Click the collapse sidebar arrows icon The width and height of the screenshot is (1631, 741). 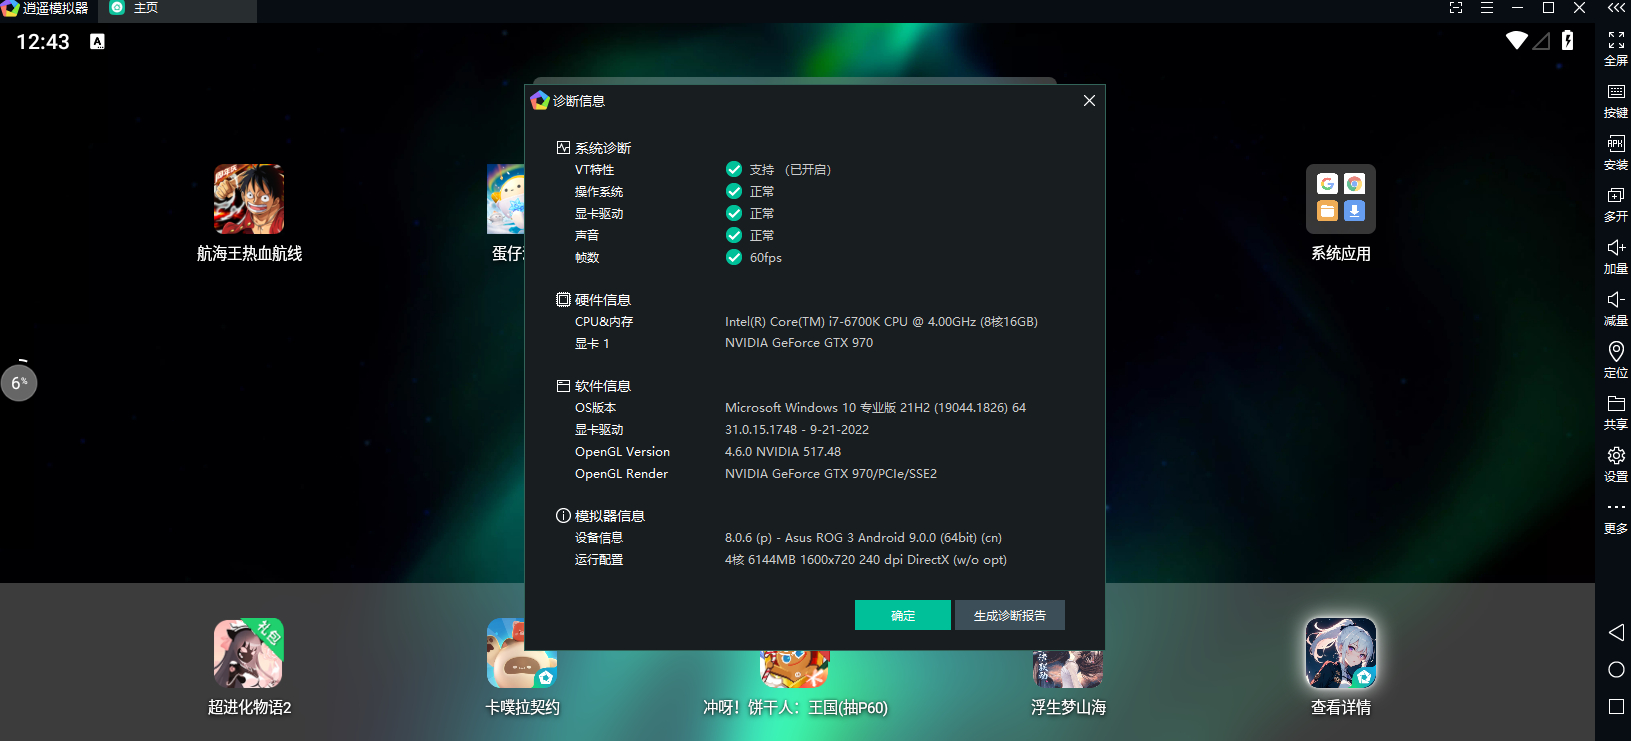1616,8
